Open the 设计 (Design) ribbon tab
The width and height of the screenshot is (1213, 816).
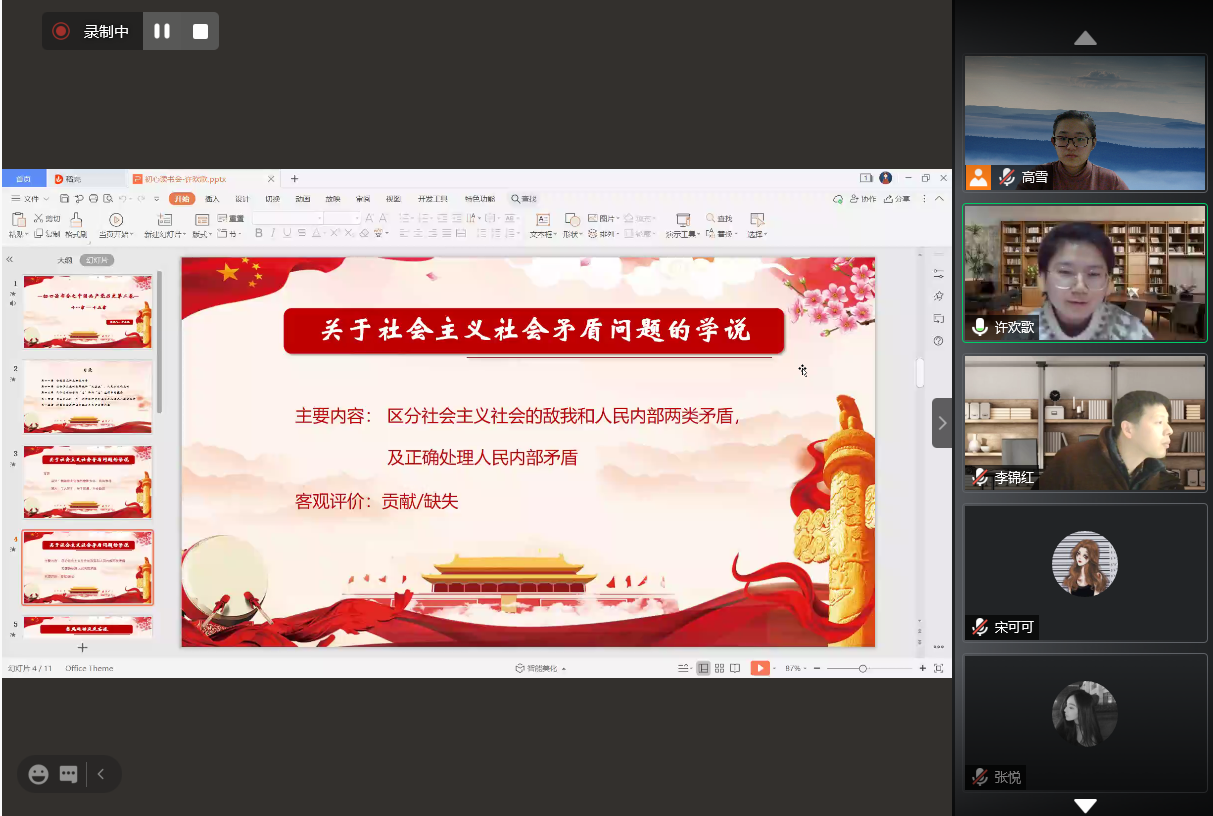[x=242, y=199]
